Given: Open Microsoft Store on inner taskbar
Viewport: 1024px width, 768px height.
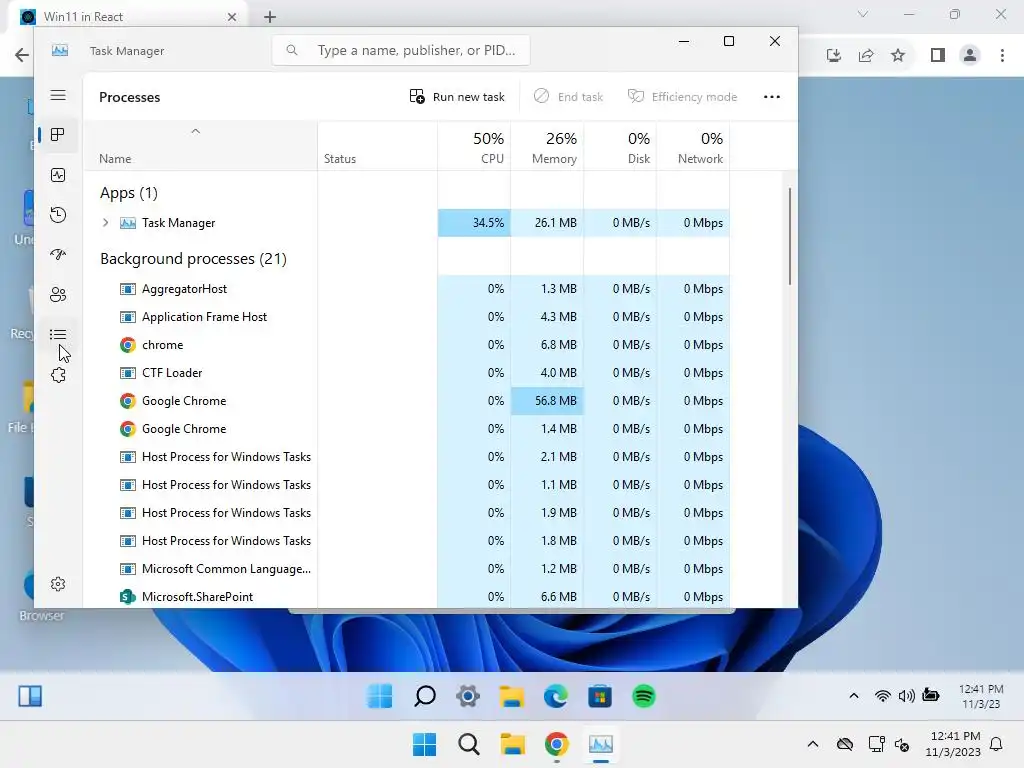Looking at the screenshot, I should coord(600,696).
